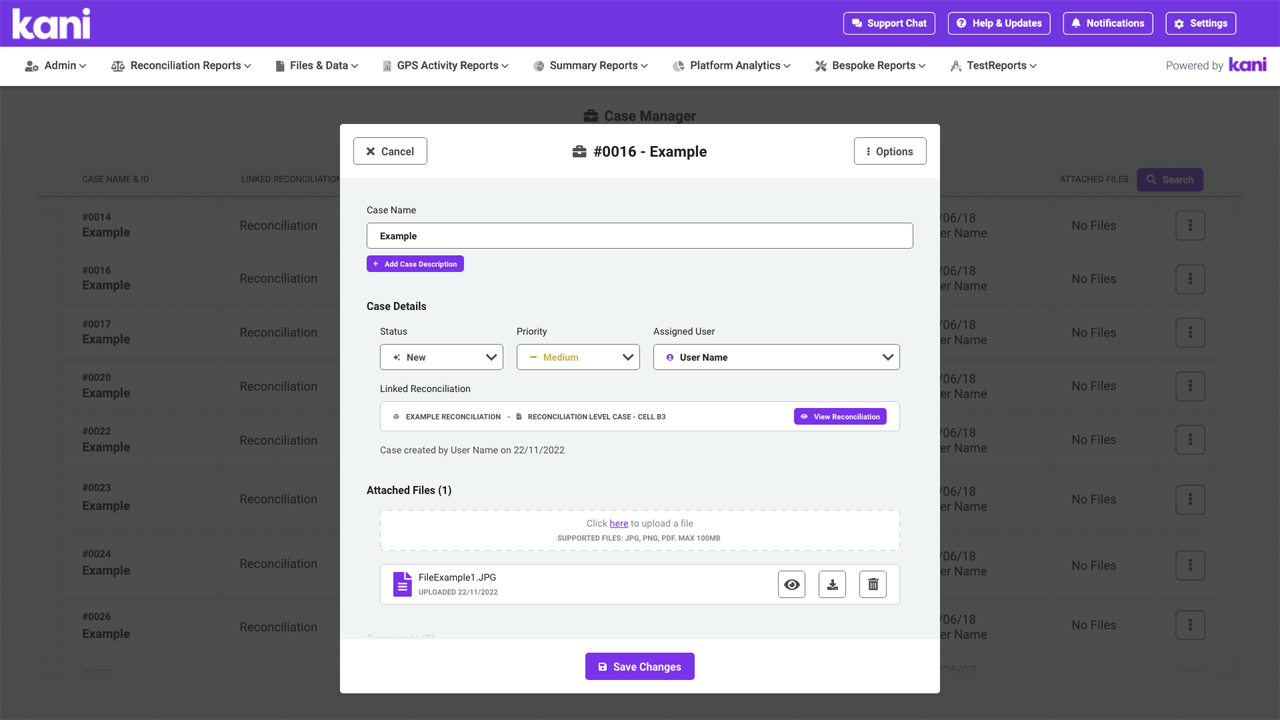Click Add Case Description
Image resolution: width=1280 pixels, height=720 pixels.
point(415,263)
